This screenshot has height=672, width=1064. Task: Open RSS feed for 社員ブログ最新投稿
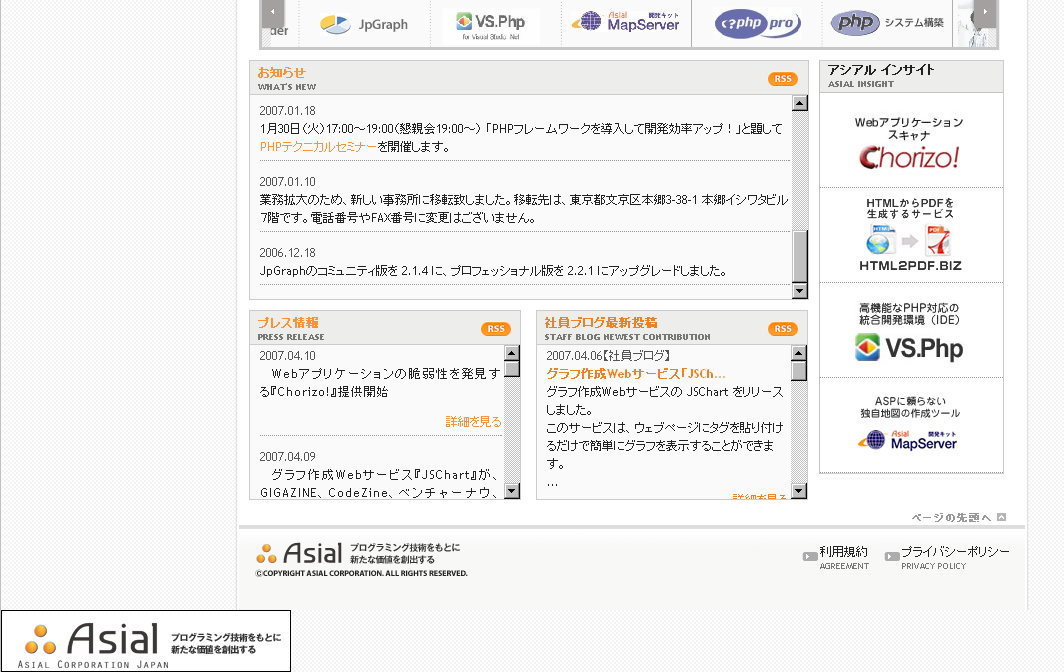(x=782, y=329)
